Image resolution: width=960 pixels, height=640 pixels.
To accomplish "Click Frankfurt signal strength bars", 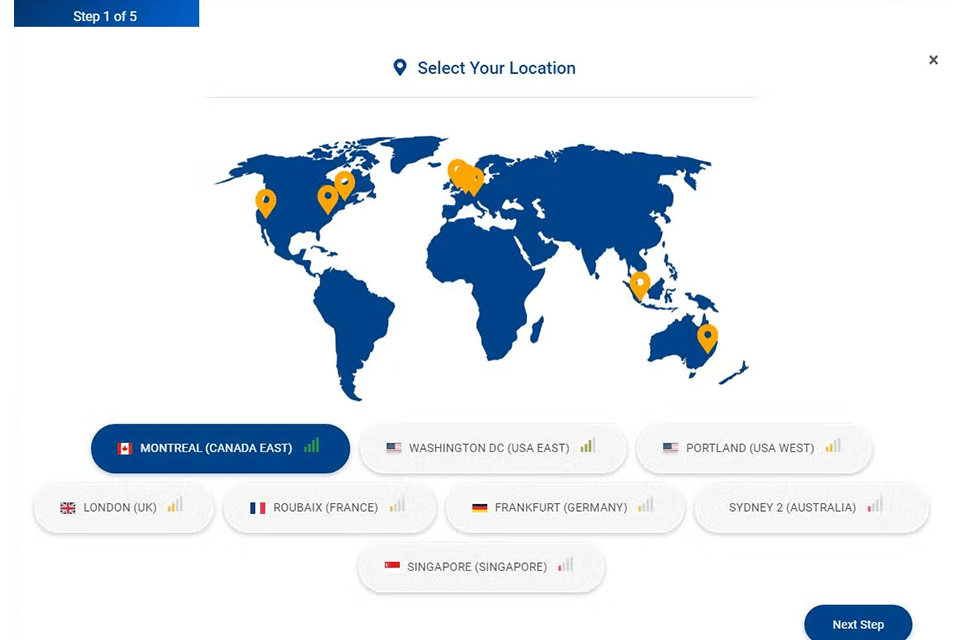I will coord(645,505).
